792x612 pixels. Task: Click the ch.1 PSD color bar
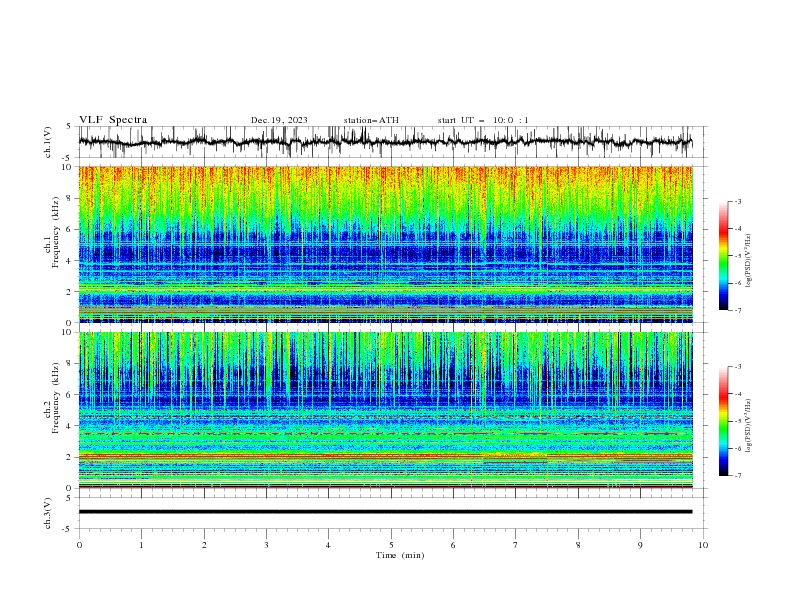(x=723, y=255)
